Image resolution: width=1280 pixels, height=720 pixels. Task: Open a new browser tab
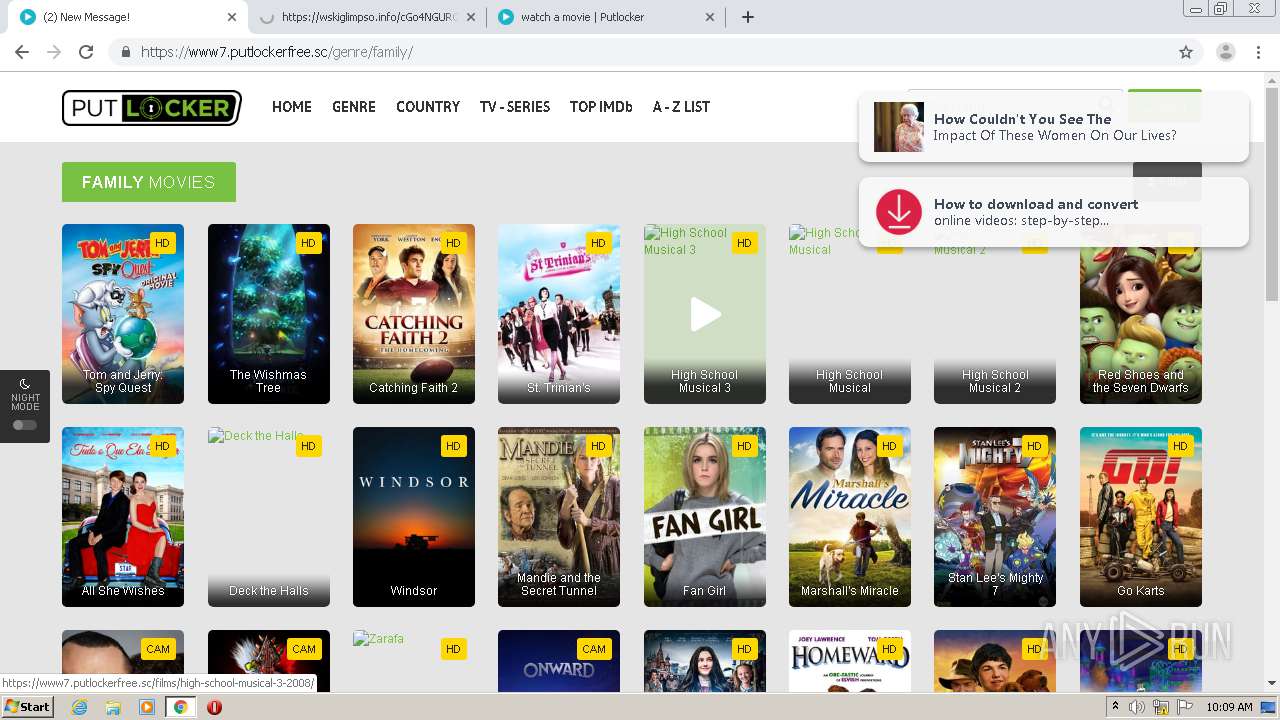point(748,17)
